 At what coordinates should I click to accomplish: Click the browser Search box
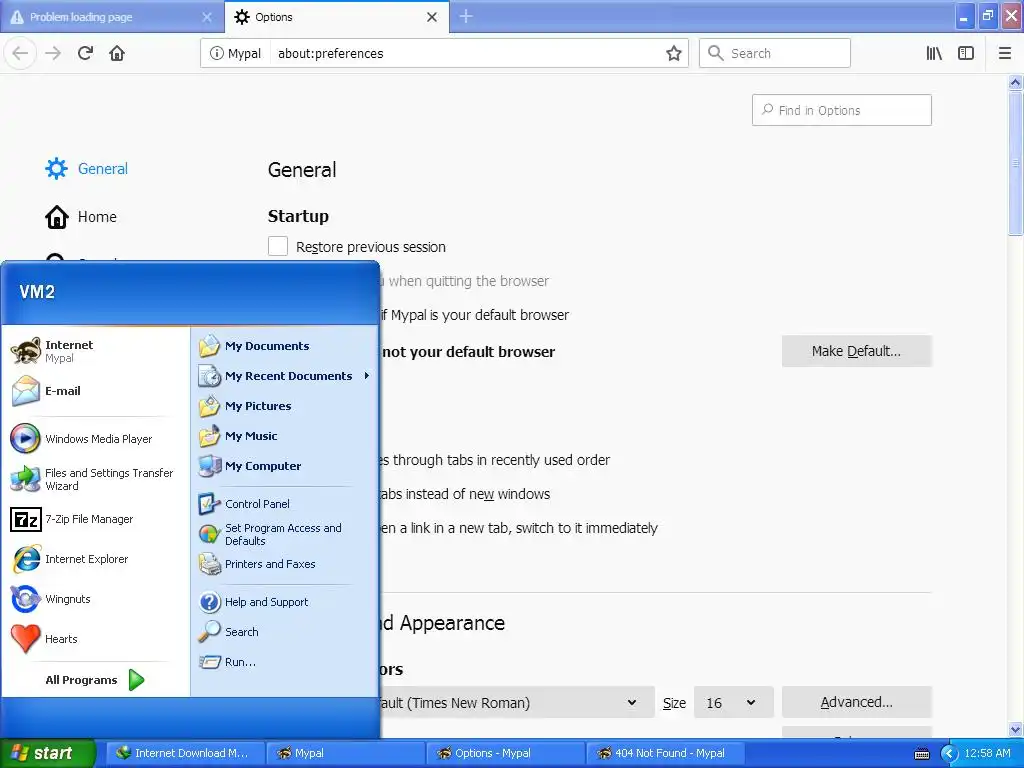(775, 54)
